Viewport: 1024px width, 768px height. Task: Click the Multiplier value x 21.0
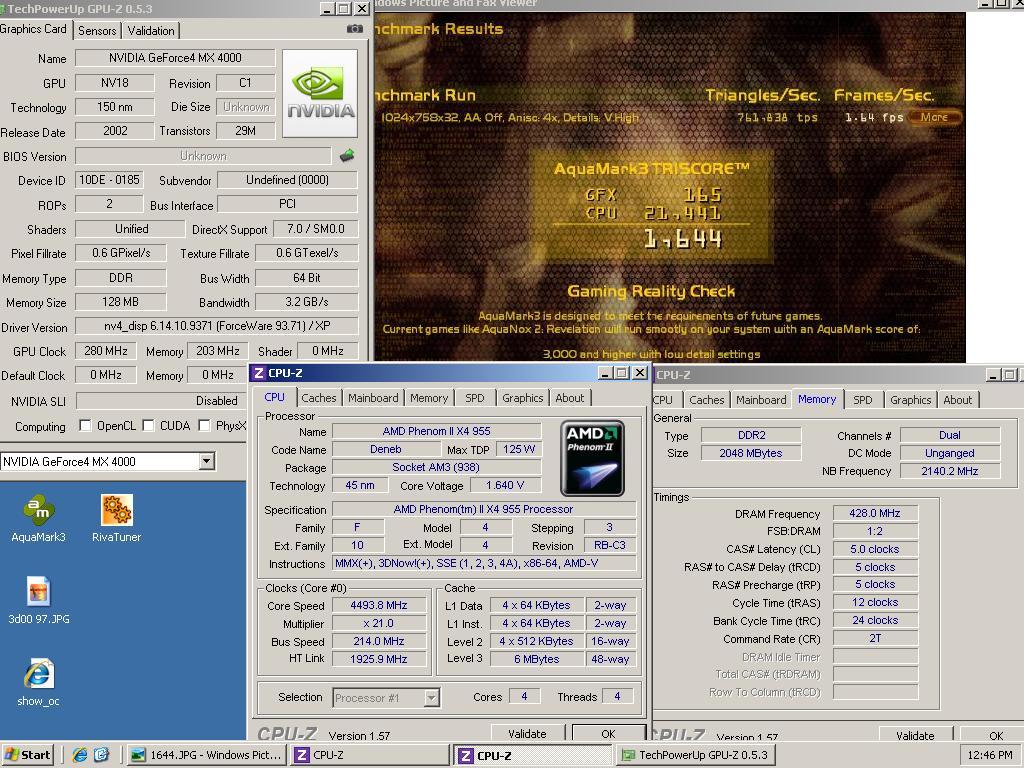coord(379,623)
